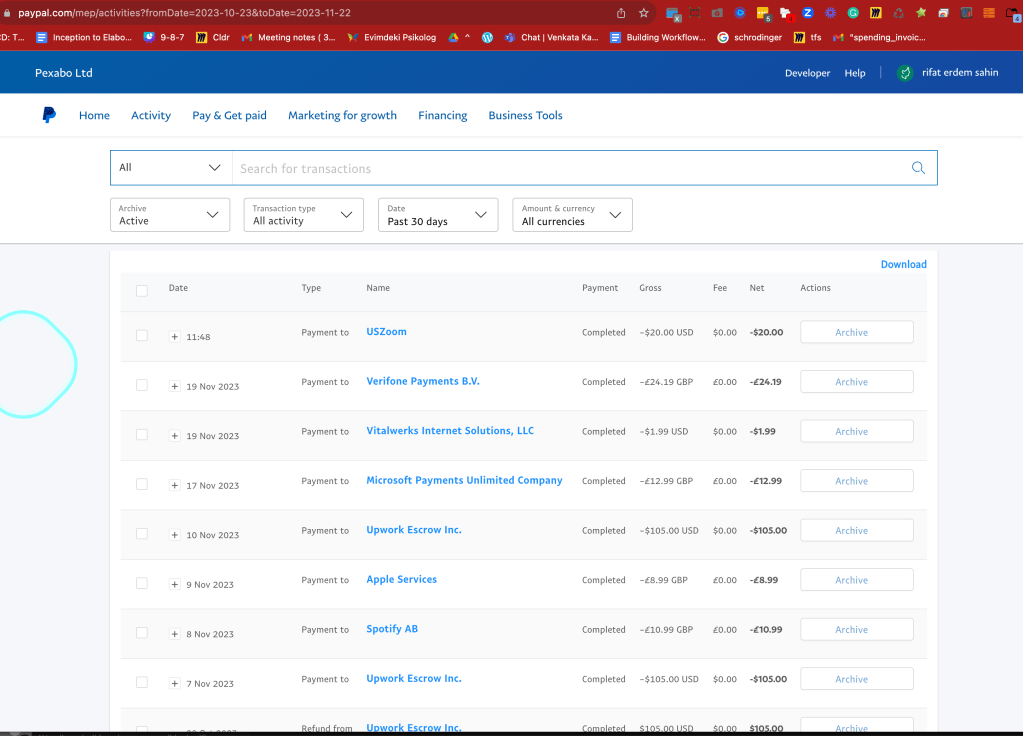Check the Verifone Payments B.V. row checkbox

pyautogui.click(x=142, y=385)
